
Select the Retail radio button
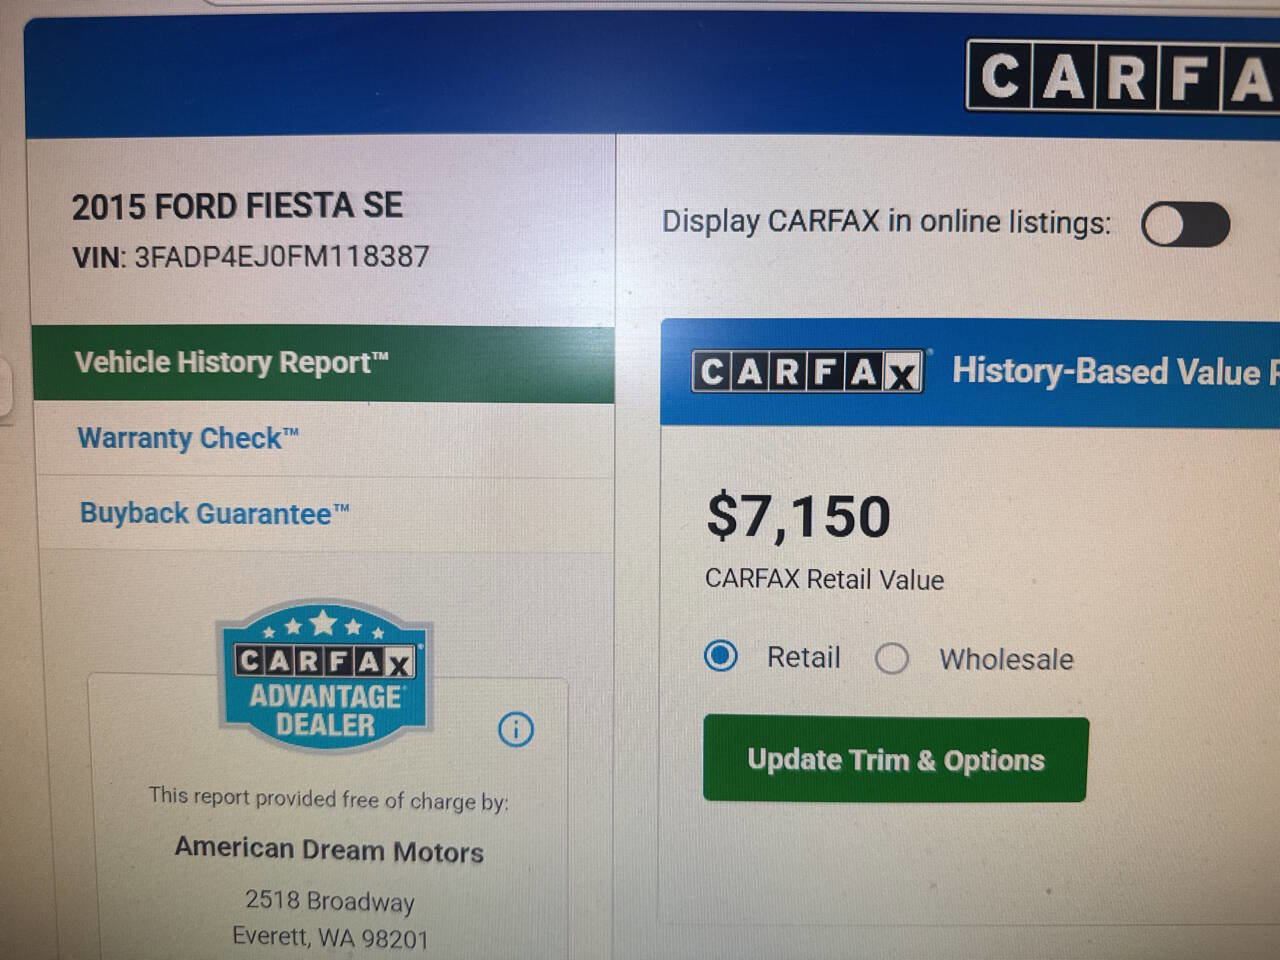720,657
